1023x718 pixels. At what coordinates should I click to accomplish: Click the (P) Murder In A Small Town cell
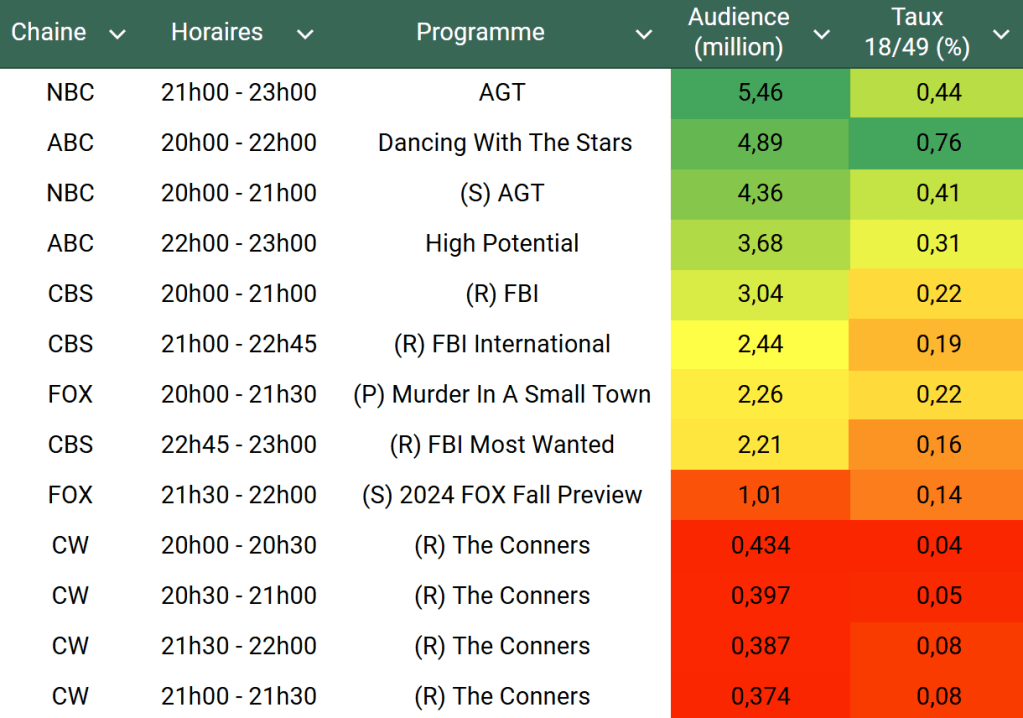click(x=502, y=394)
